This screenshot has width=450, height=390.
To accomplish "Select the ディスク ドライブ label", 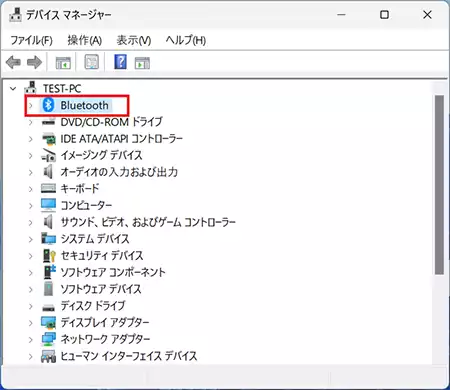I will 93,306.
